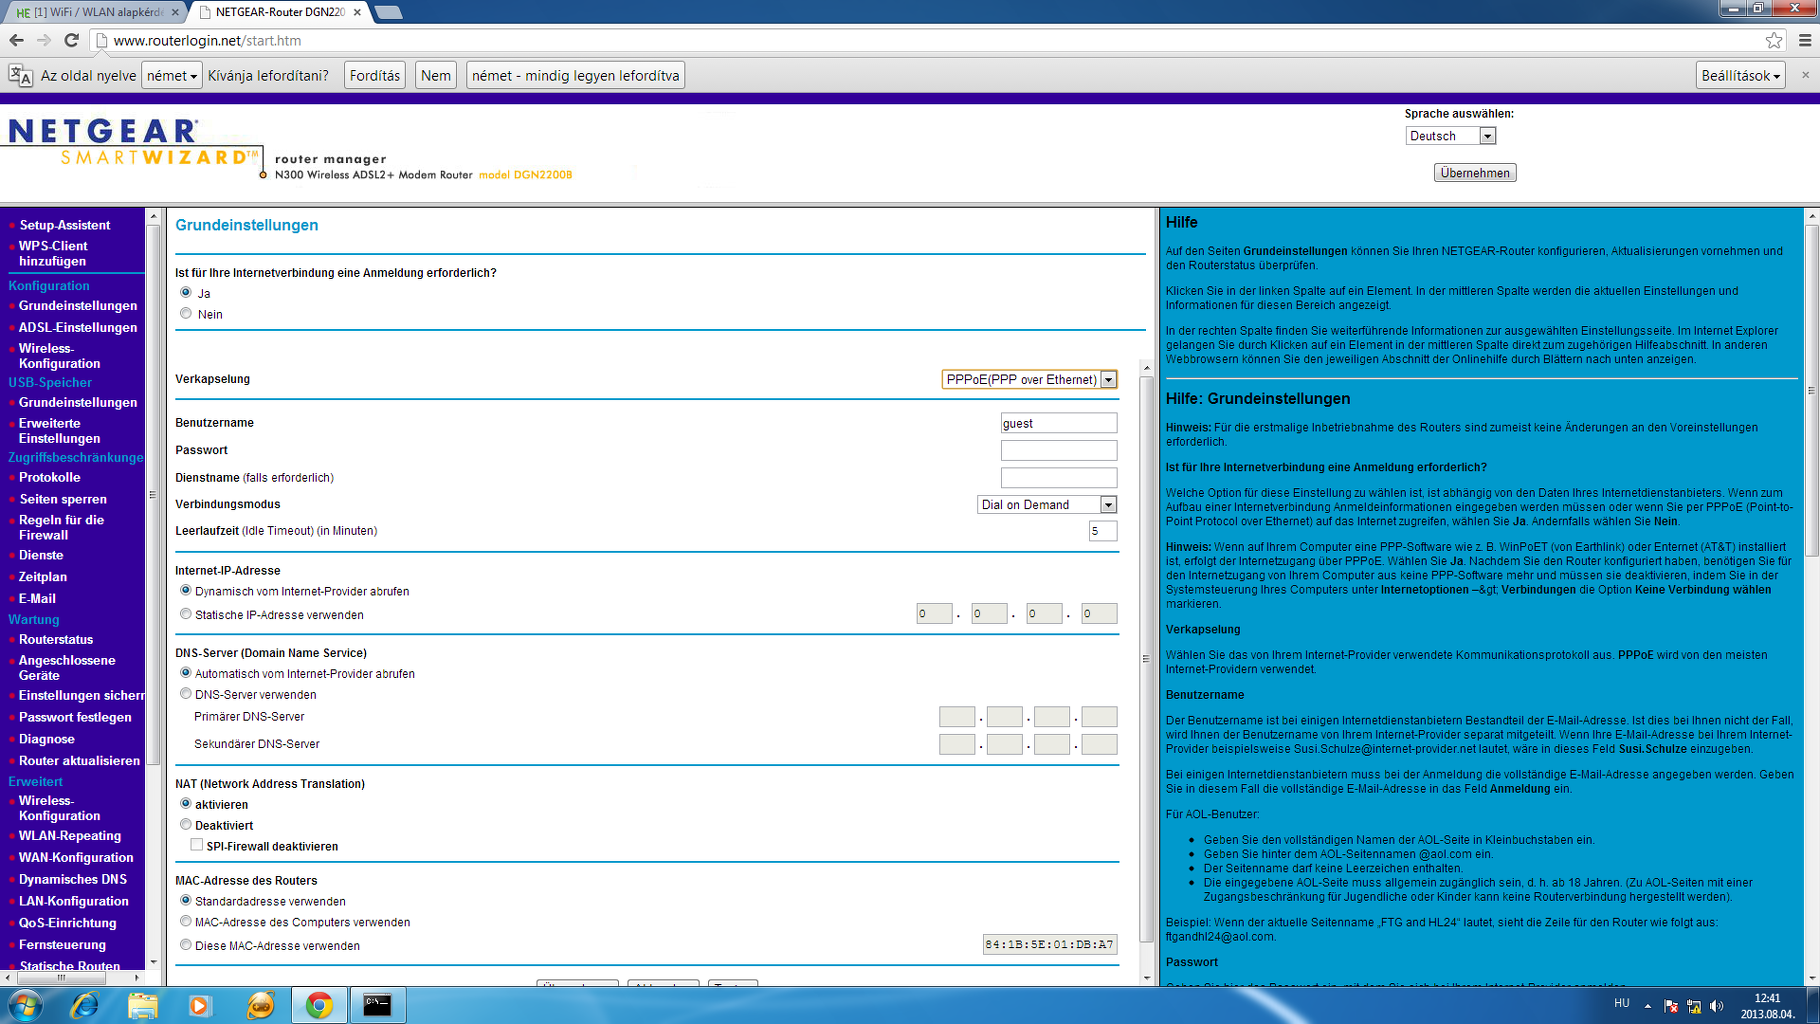Open the command prompt taskbar icon
The width and height of the screenshot is (1820, 1024).
click(x=378, y=1005)
